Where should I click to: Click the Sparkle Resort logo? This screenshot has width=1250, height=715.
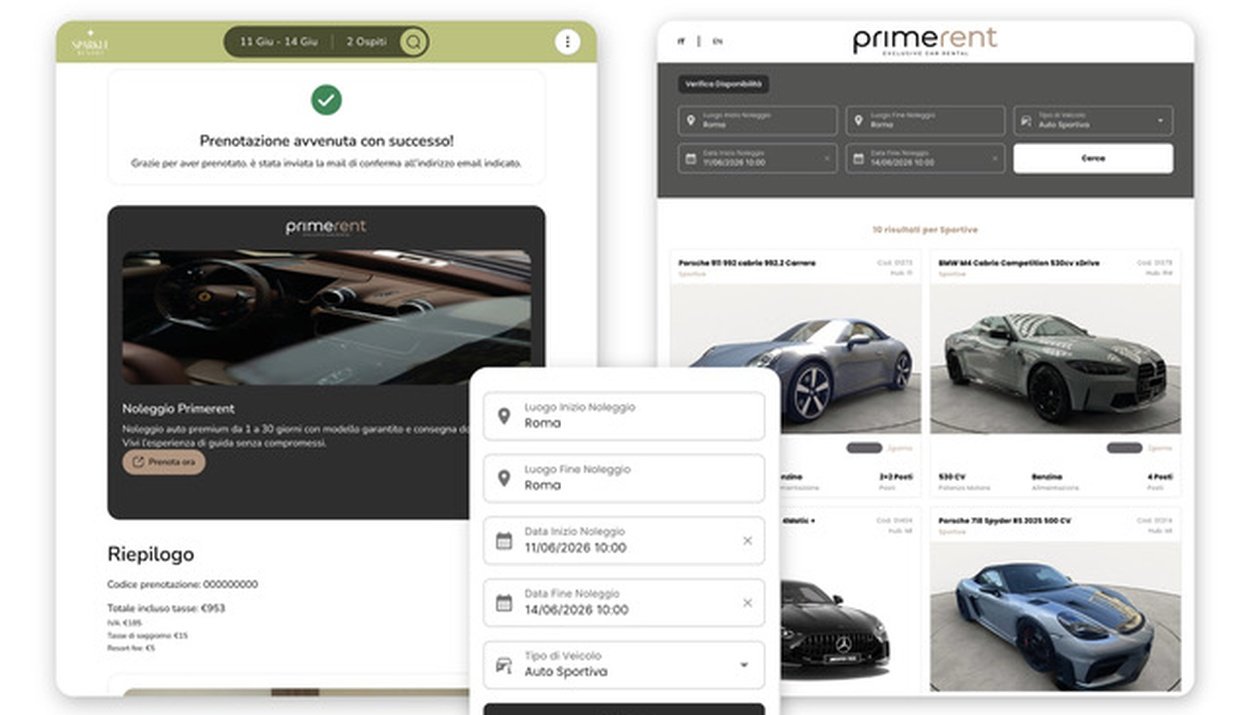tap(90, 42)
